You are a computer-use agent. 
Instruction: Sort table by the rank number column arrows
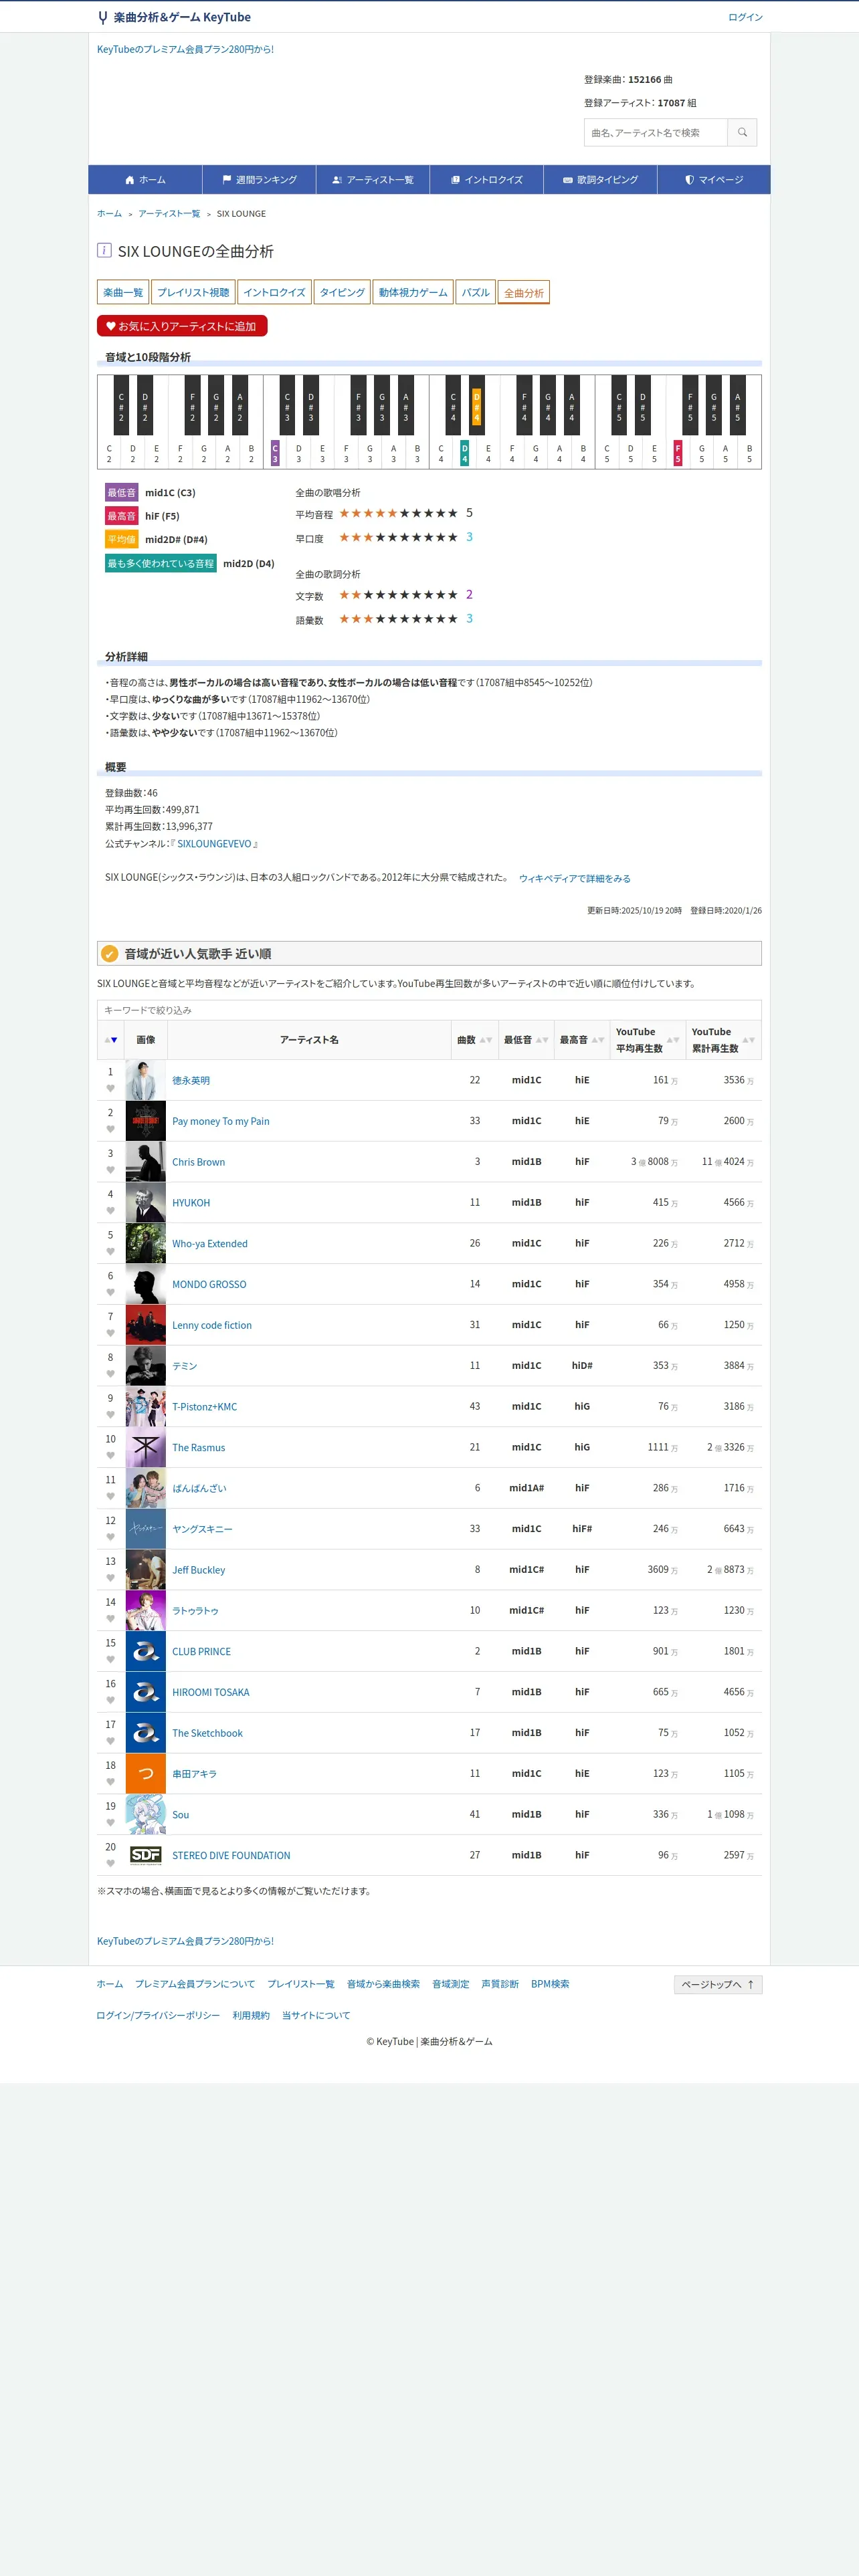tap(110, 1040)
